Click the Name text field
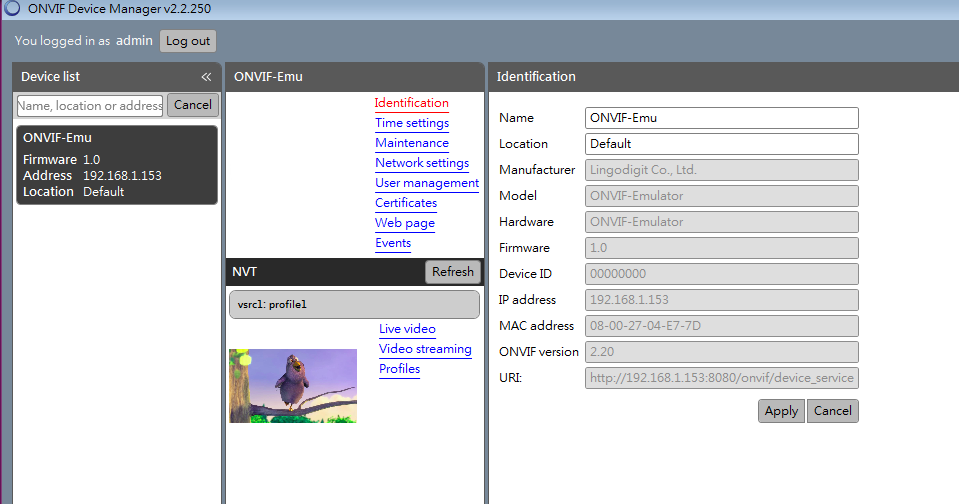959x504 pixels. click(x=721, y=118)
